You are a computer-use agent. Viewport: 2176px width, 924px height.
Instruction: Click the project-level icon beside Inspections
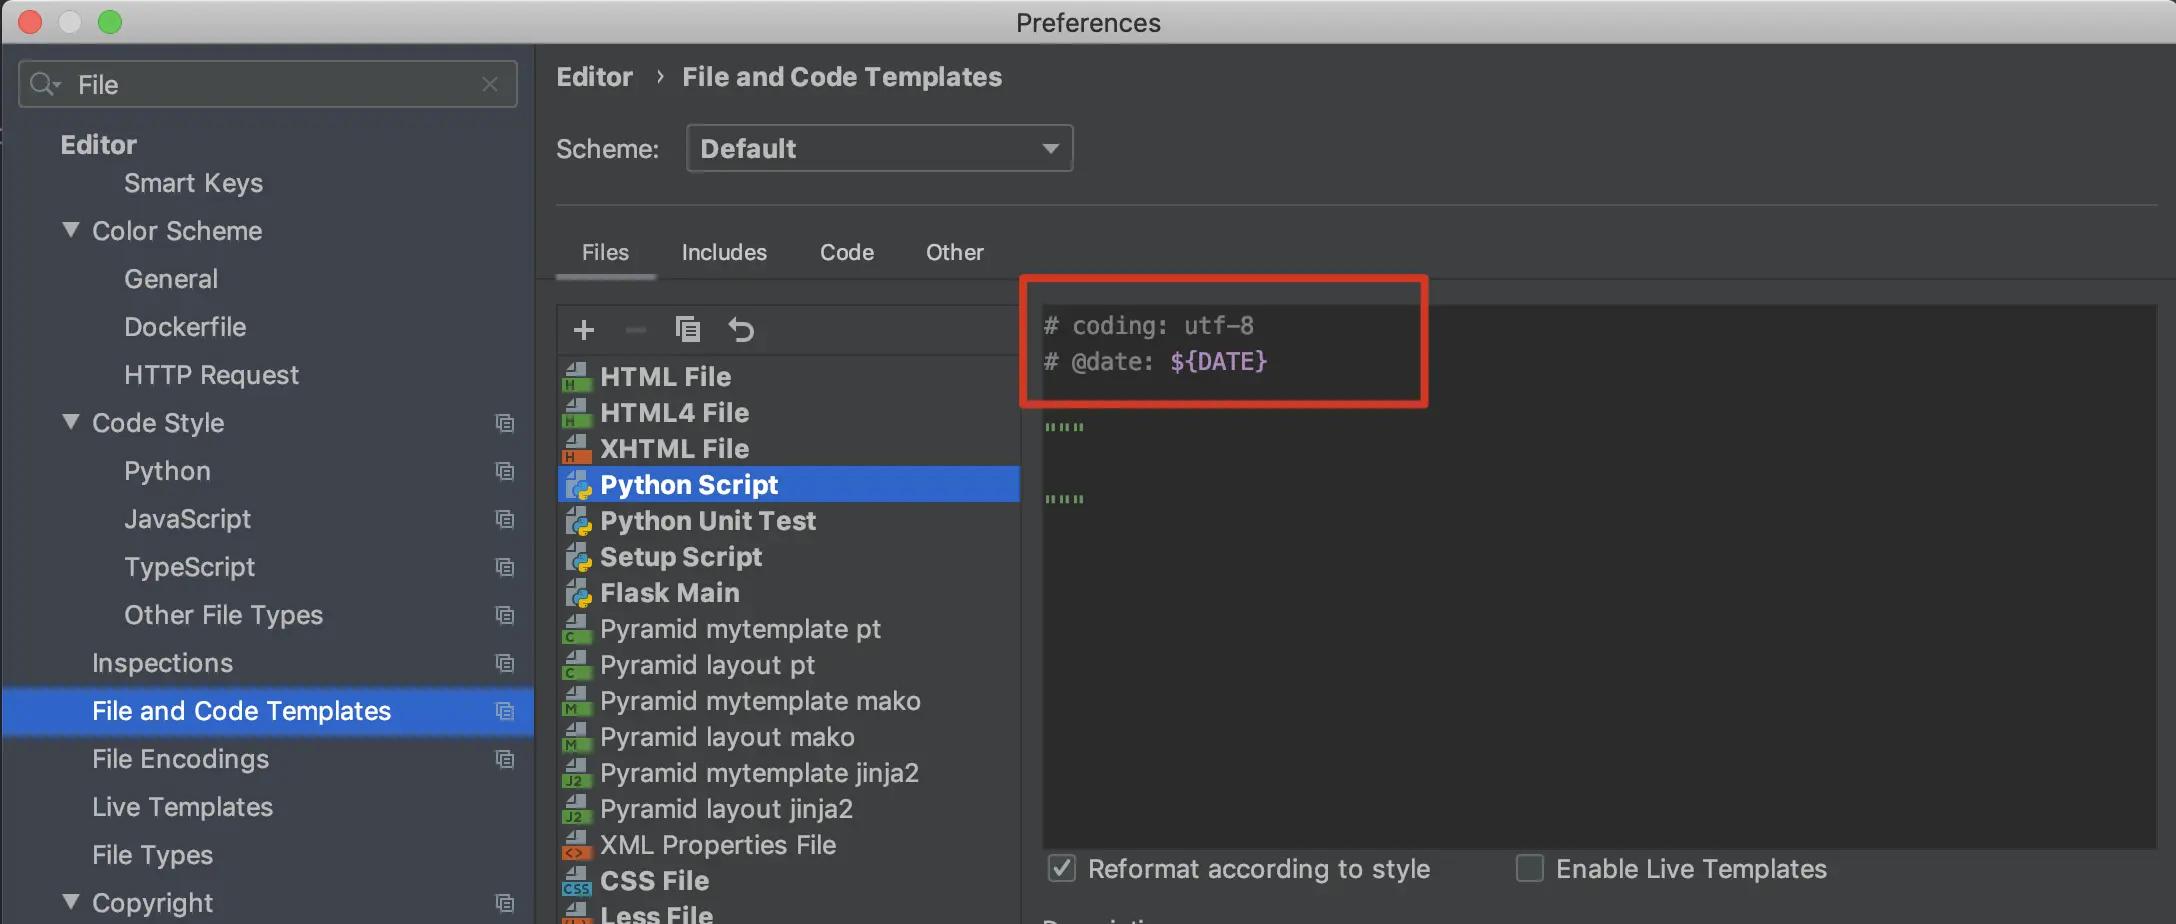505,663
